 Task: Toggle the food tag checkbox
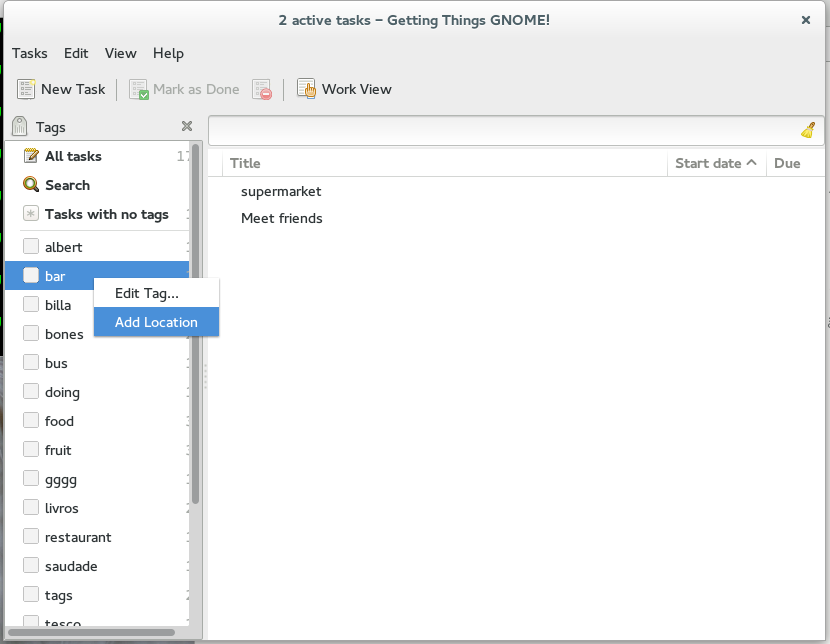[x=31, y=420]
